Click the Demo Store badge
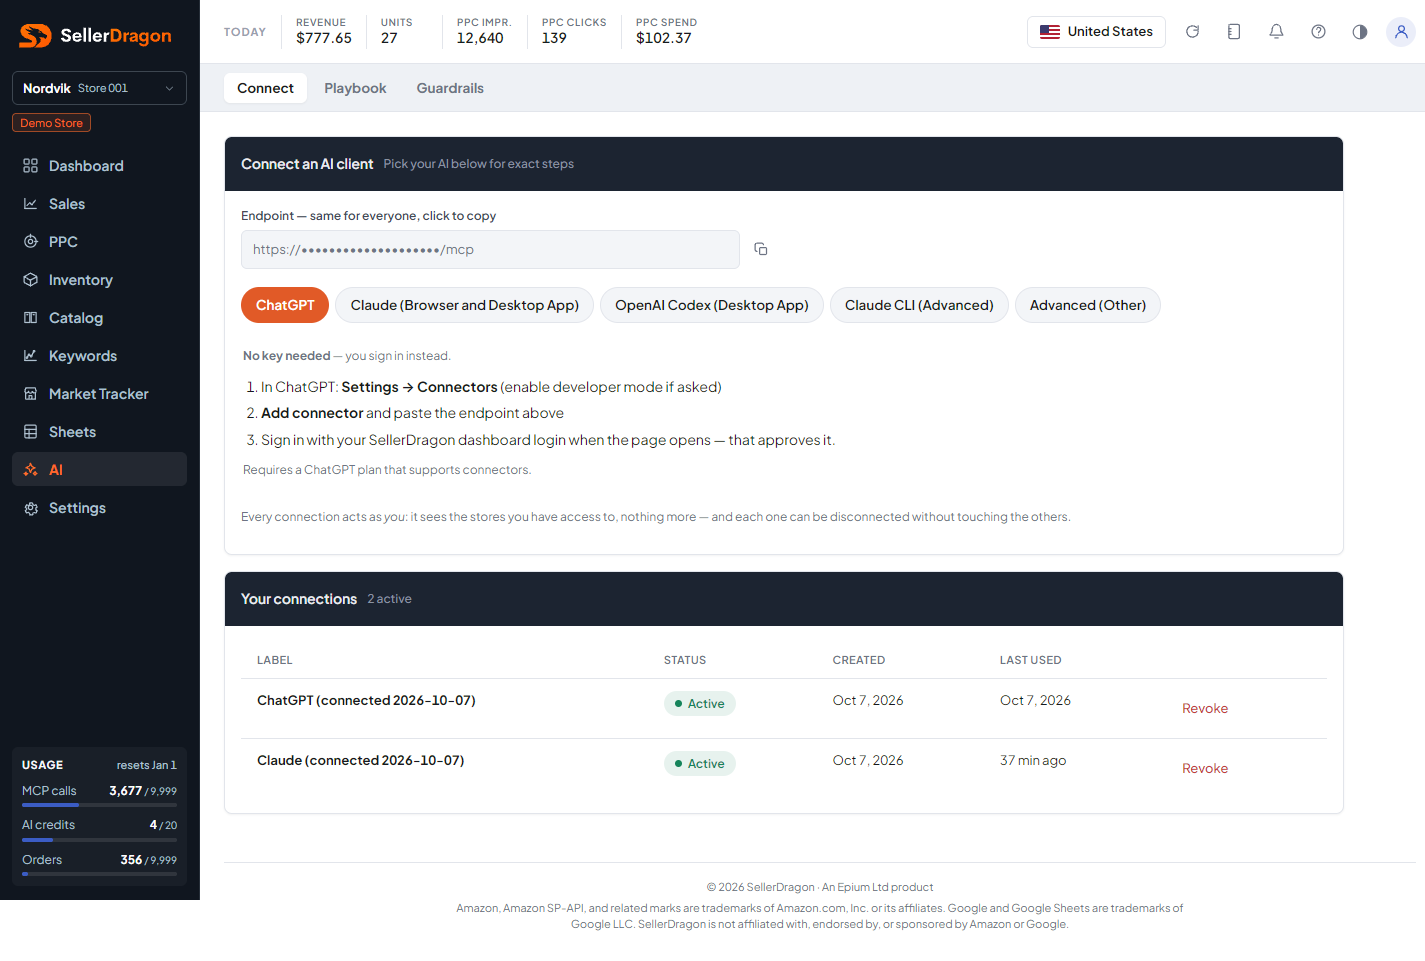Image resolution: width=1425 pixels, height=961 pixels. coord(52,123)
